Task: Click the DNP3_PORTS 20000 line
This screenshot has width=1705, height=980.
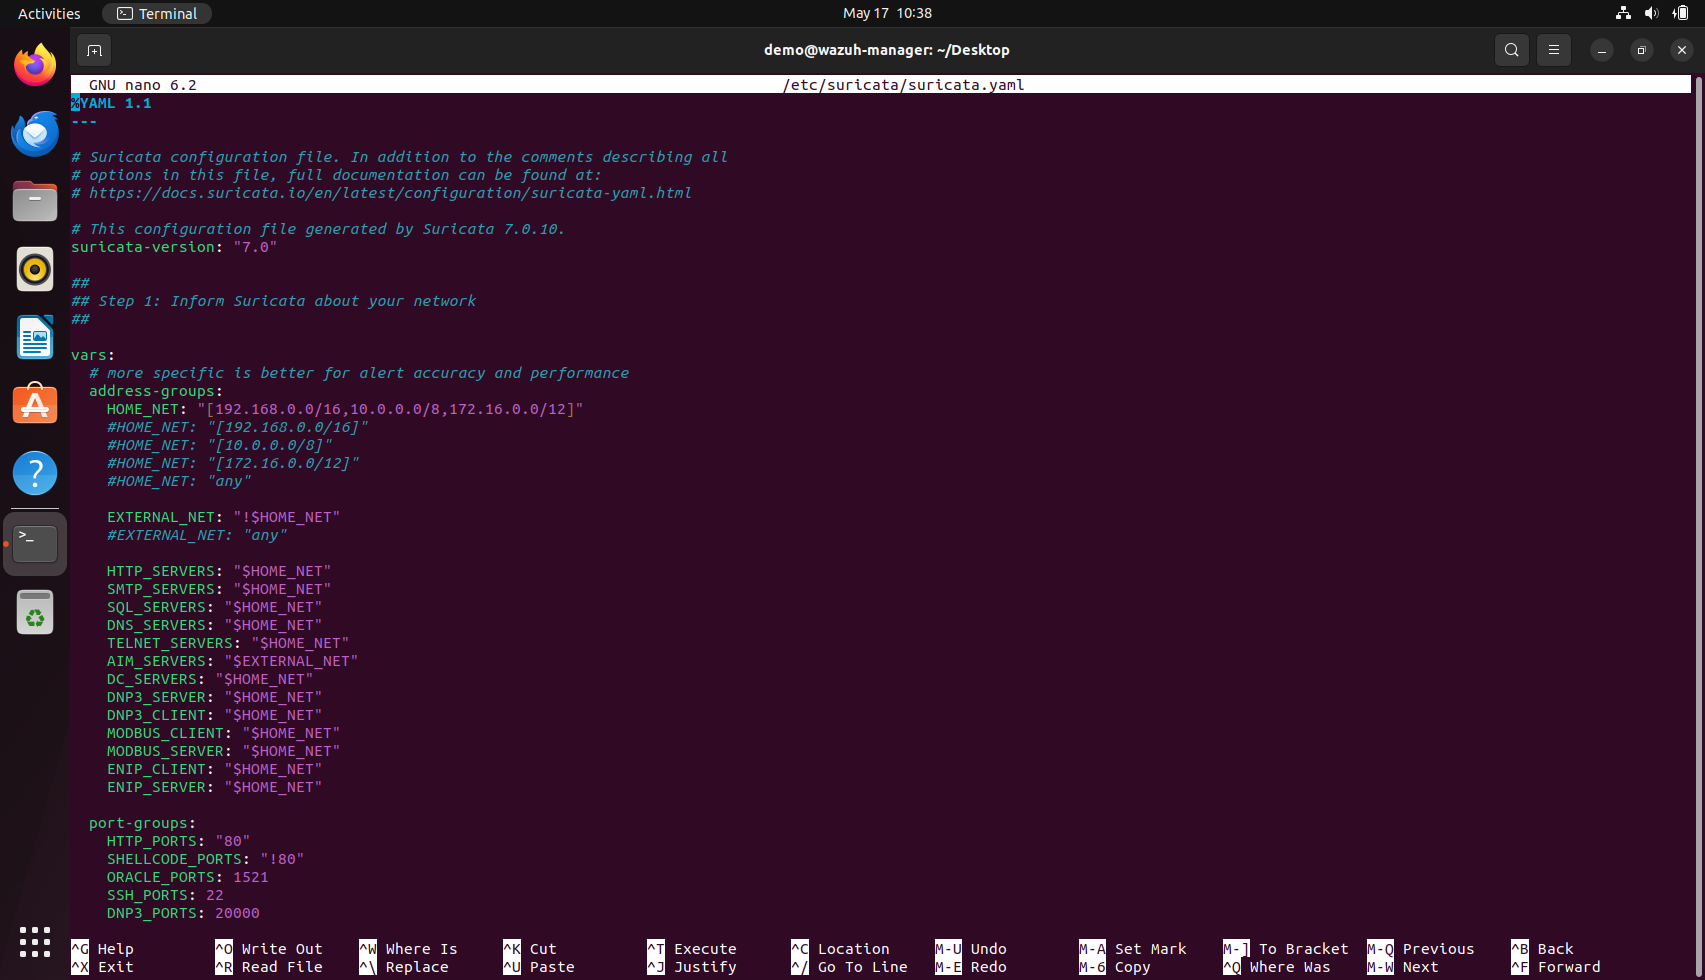Action: pos(183,913)
